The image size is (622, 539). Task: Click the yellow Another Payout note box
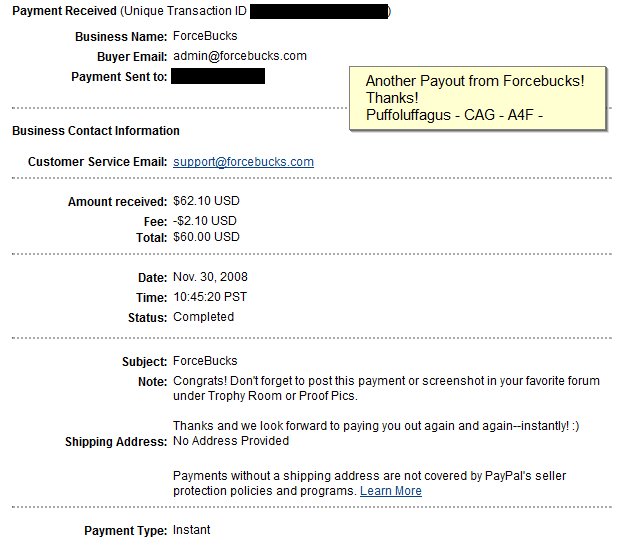478,98
